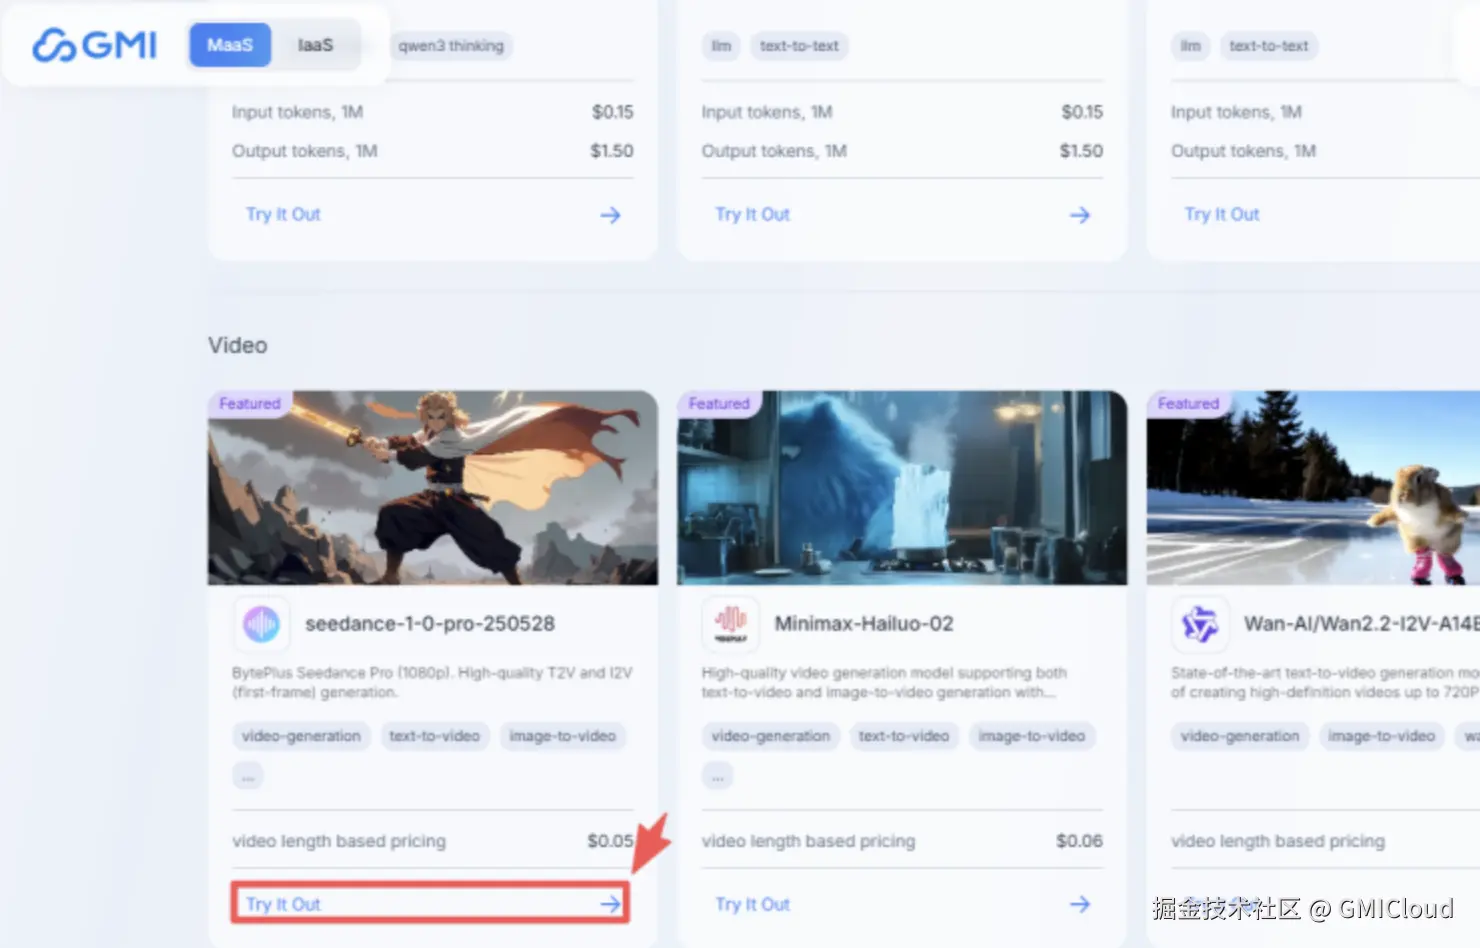
Task: Click the image-to-video tag on the Minimax card
Action: (x=1032, y=736)
